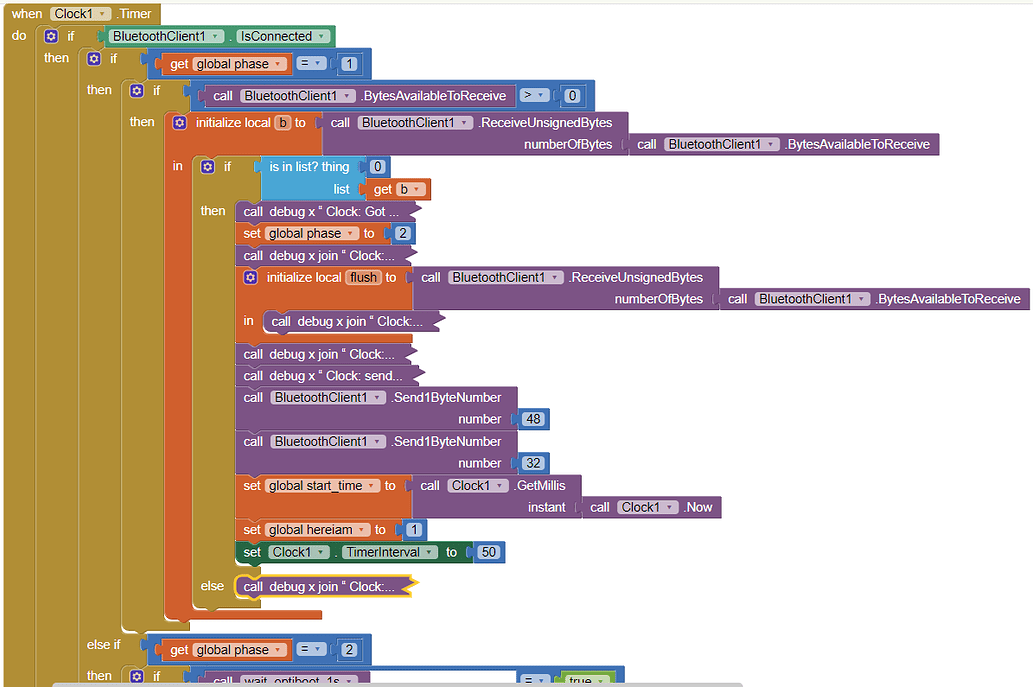This screenshot has height=687, width=1033.
Task: Open gear icon on 'initialize local flush' block
Action: coord(251,278)
